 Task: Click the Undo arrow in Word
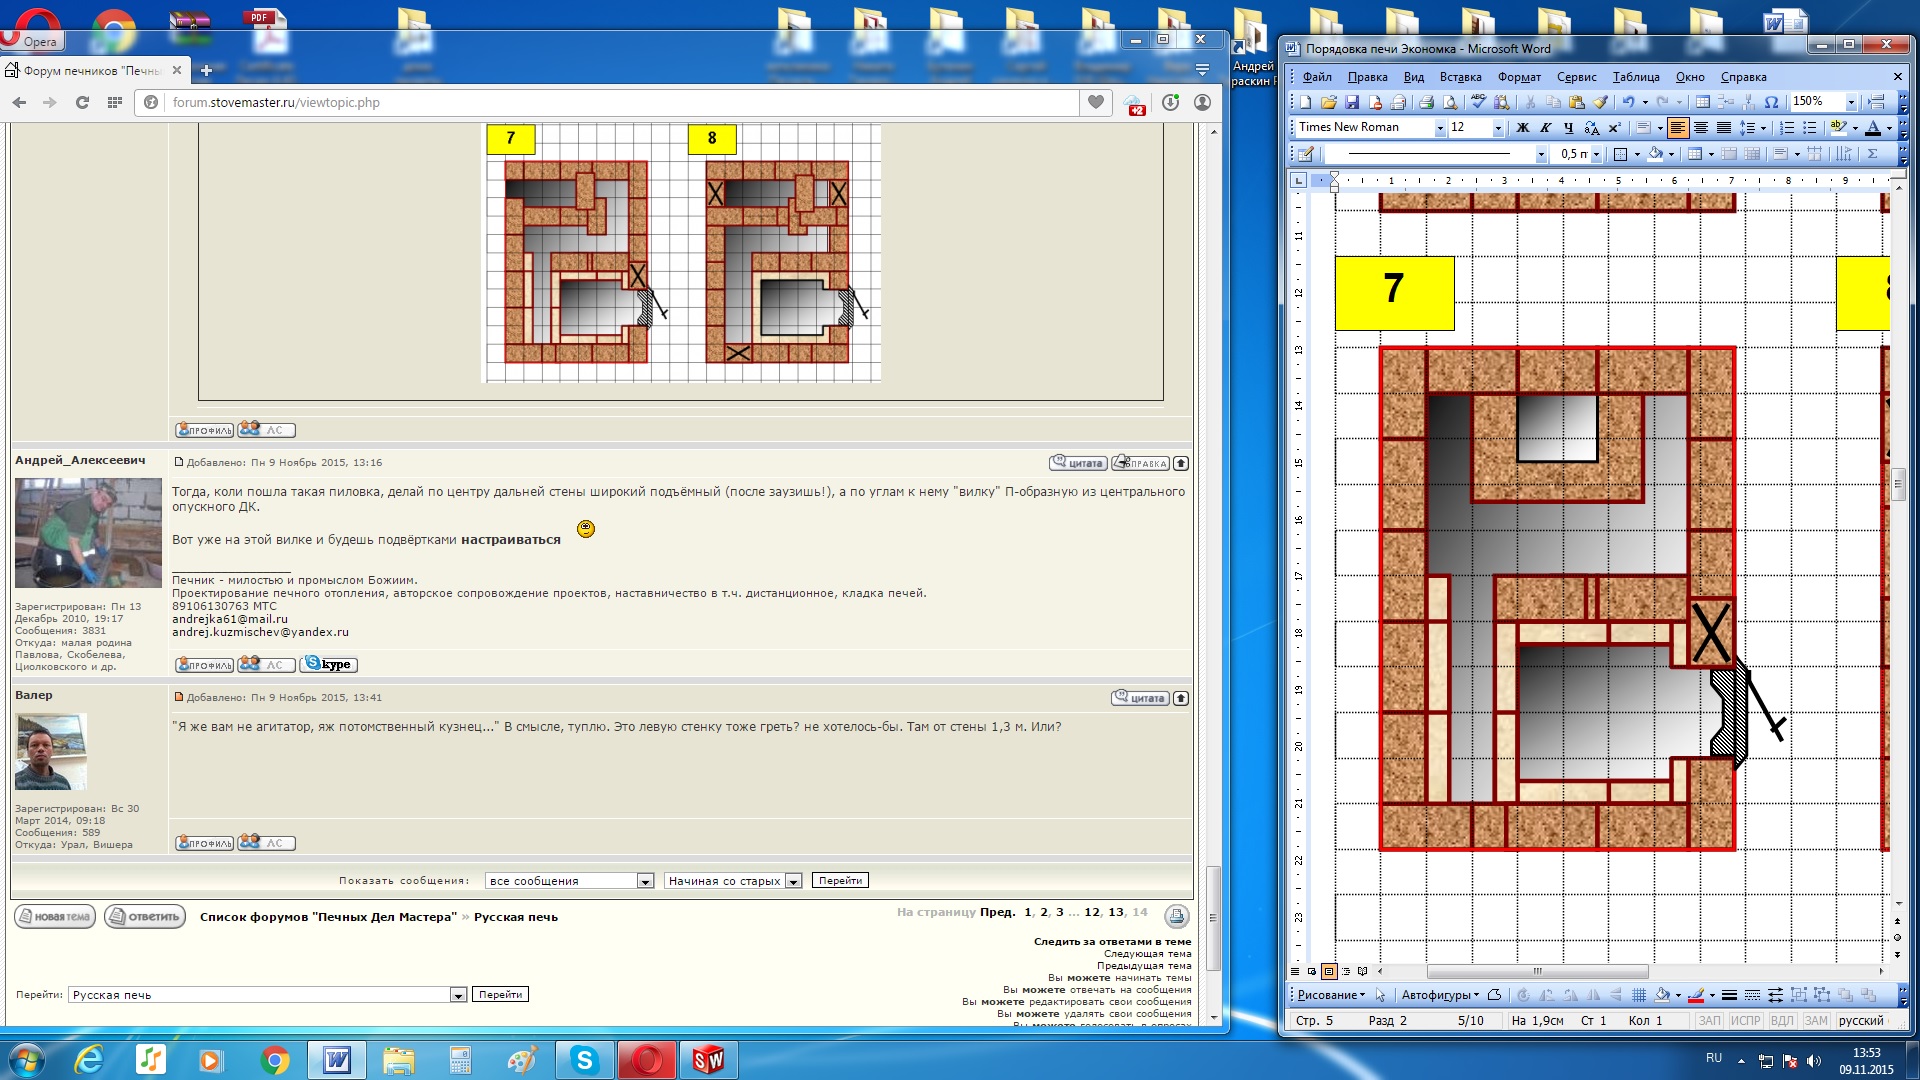[1628, 102]
